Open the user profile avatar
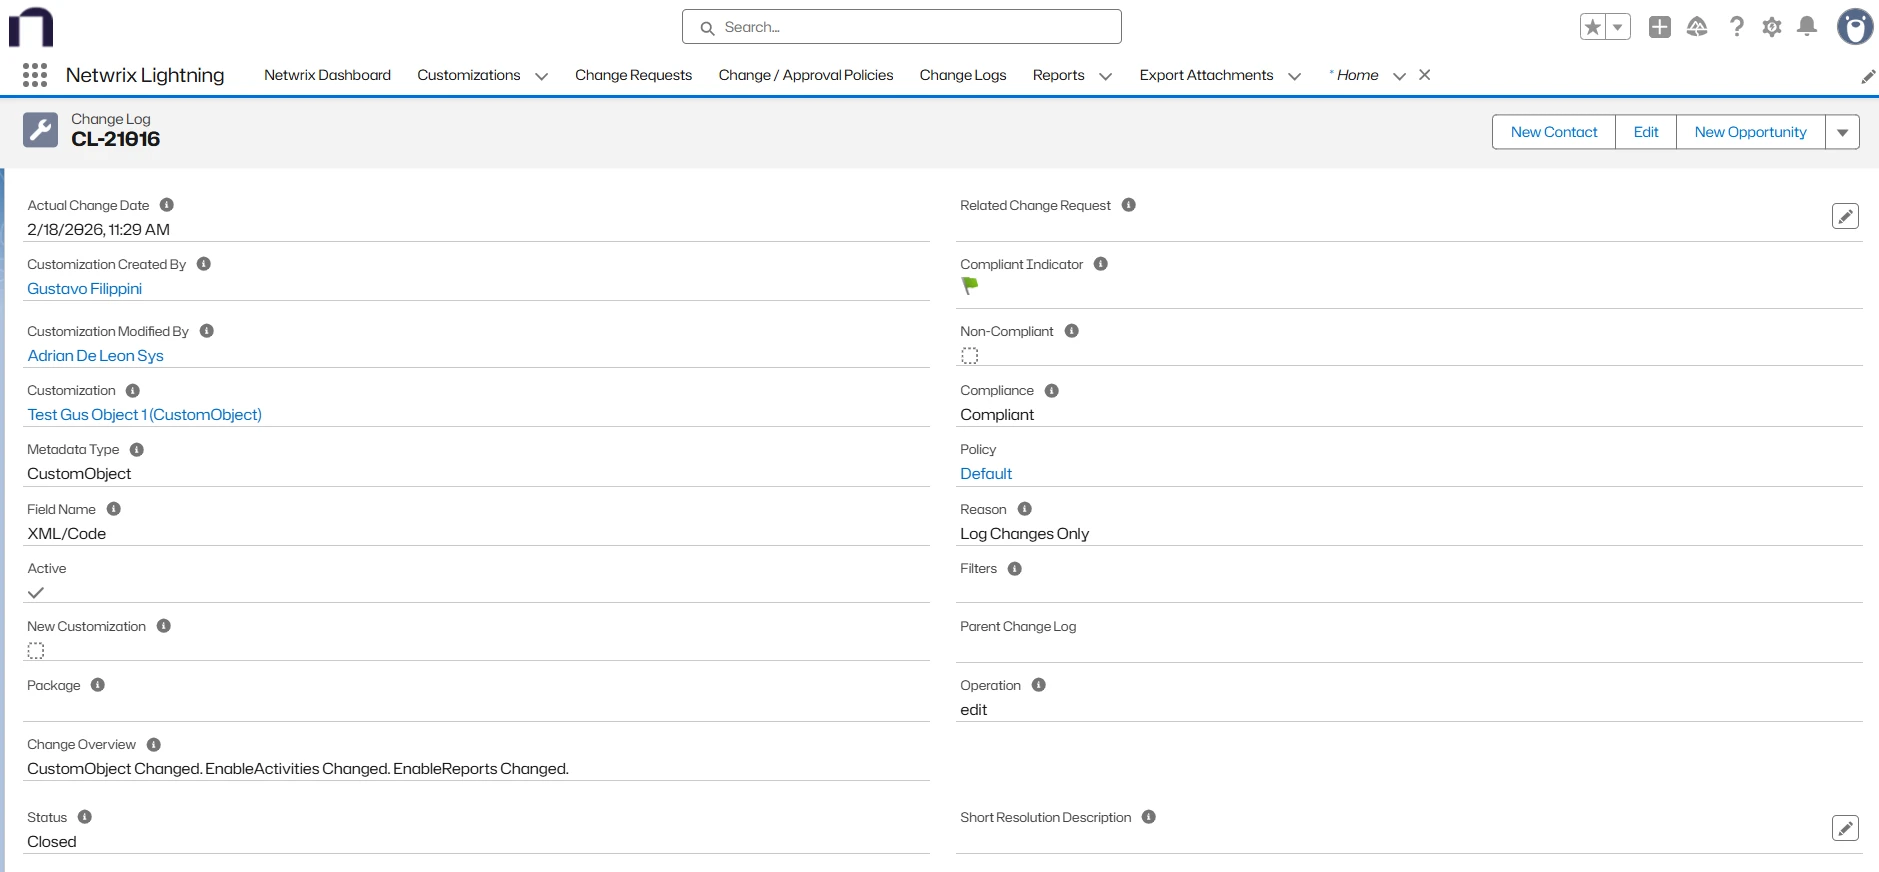Image resolution: width=1879 pixels, height=872 pixels. [x=1854, y=27]
